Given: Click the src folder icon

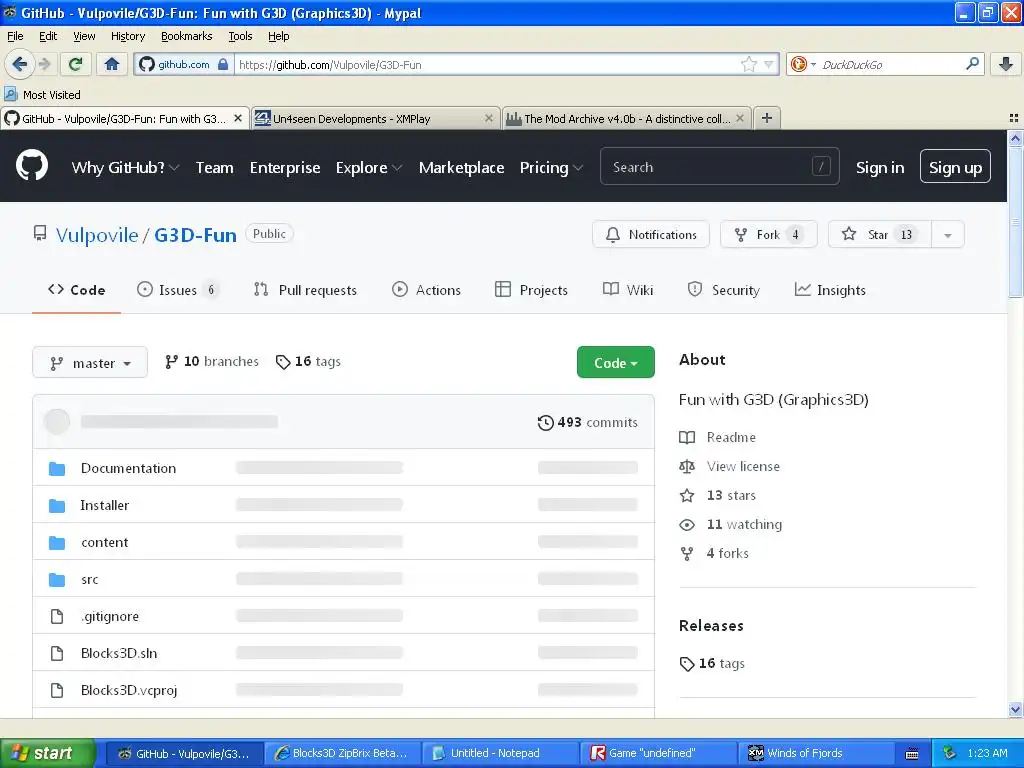Looking at the screenshot, I should tap(57, 579).
